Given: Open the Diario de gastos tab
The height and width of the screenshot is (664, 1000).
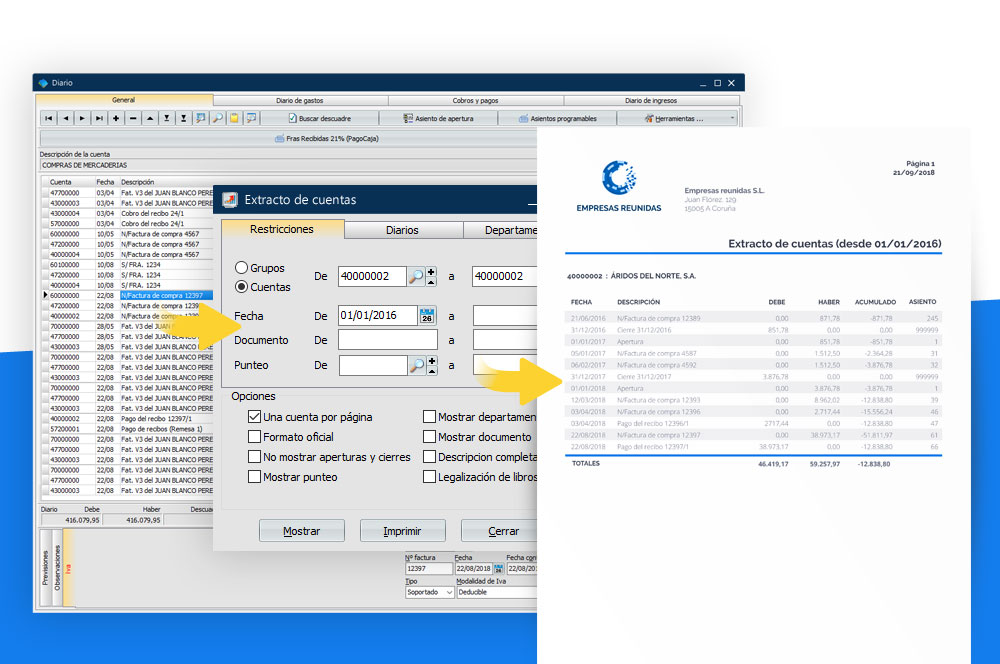Looking at the screenshot, I should (x=300, y=100).
